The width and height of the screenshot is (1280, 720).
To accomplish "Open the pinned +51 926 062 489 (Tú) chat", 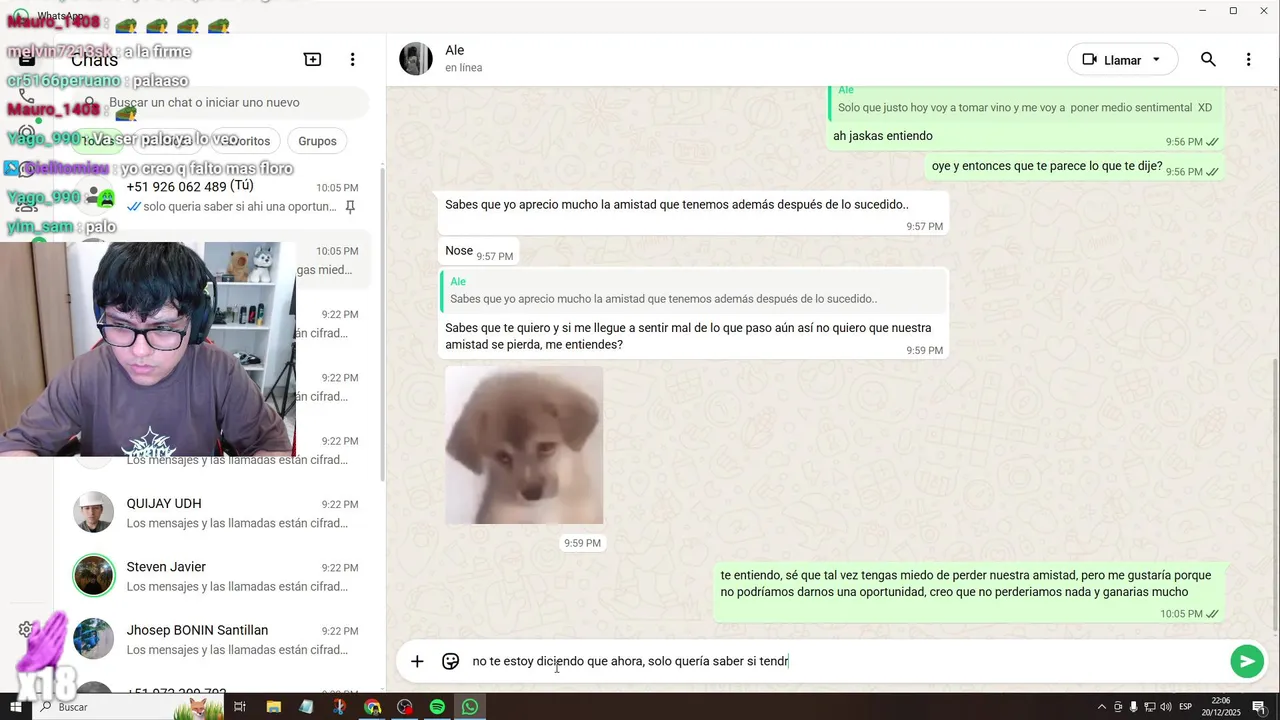I will [219, 196].
